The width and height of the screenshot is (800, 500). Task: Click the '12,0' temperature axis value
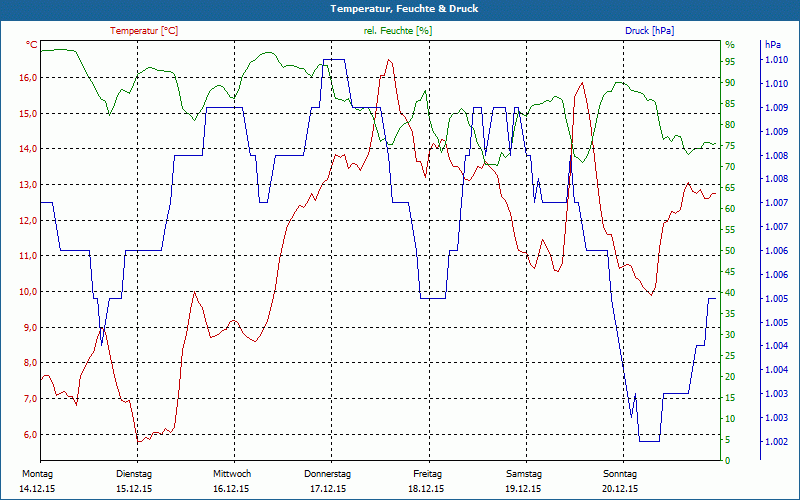point(28,220)
